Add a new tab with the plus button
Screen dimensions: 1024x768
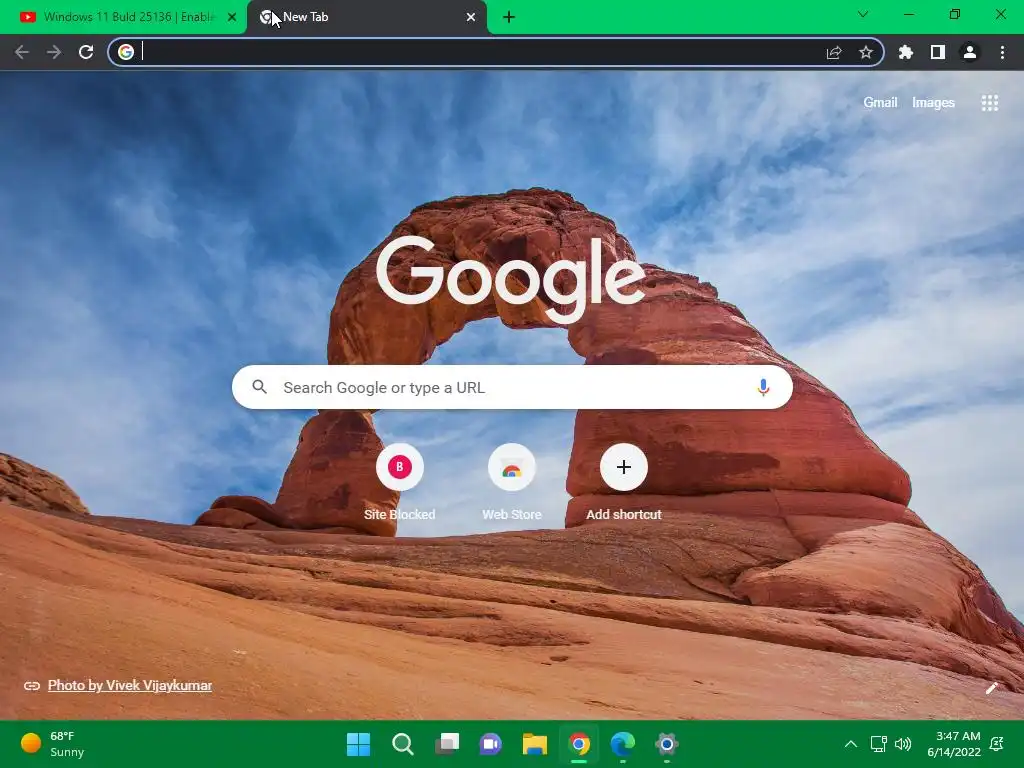509,17
